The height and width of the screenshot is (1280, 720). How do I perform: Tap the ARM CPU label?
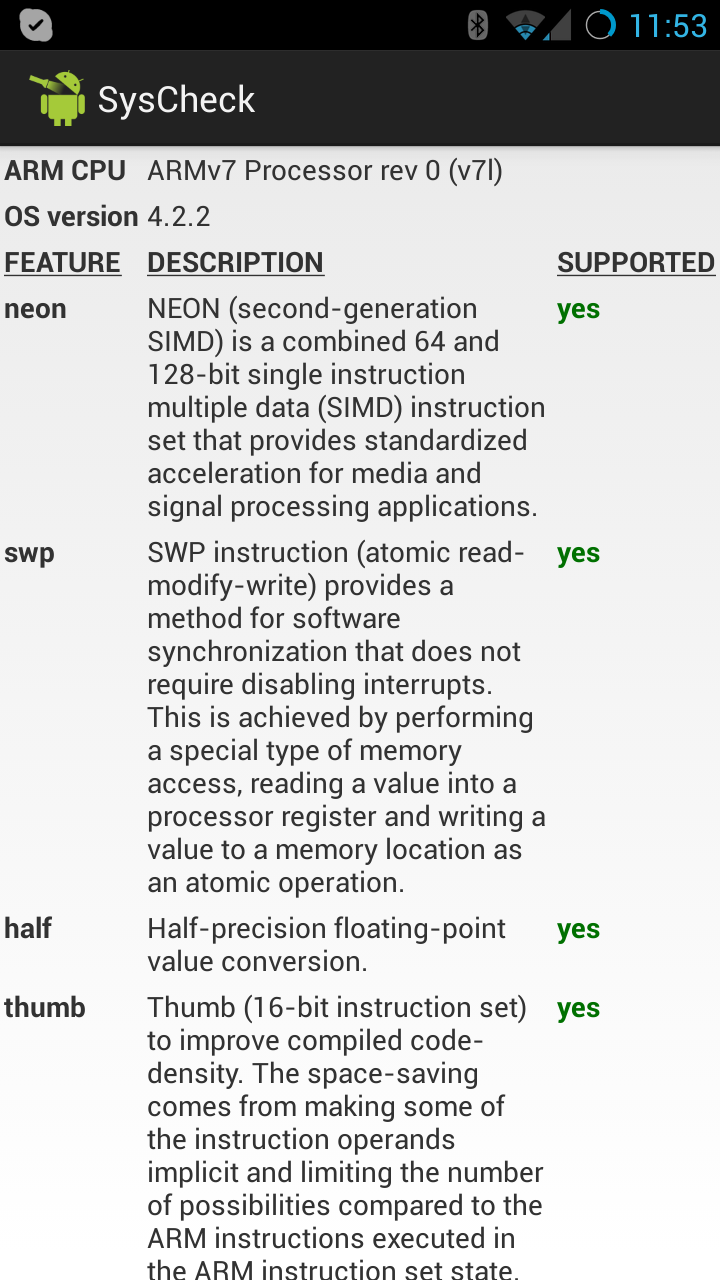65,171
